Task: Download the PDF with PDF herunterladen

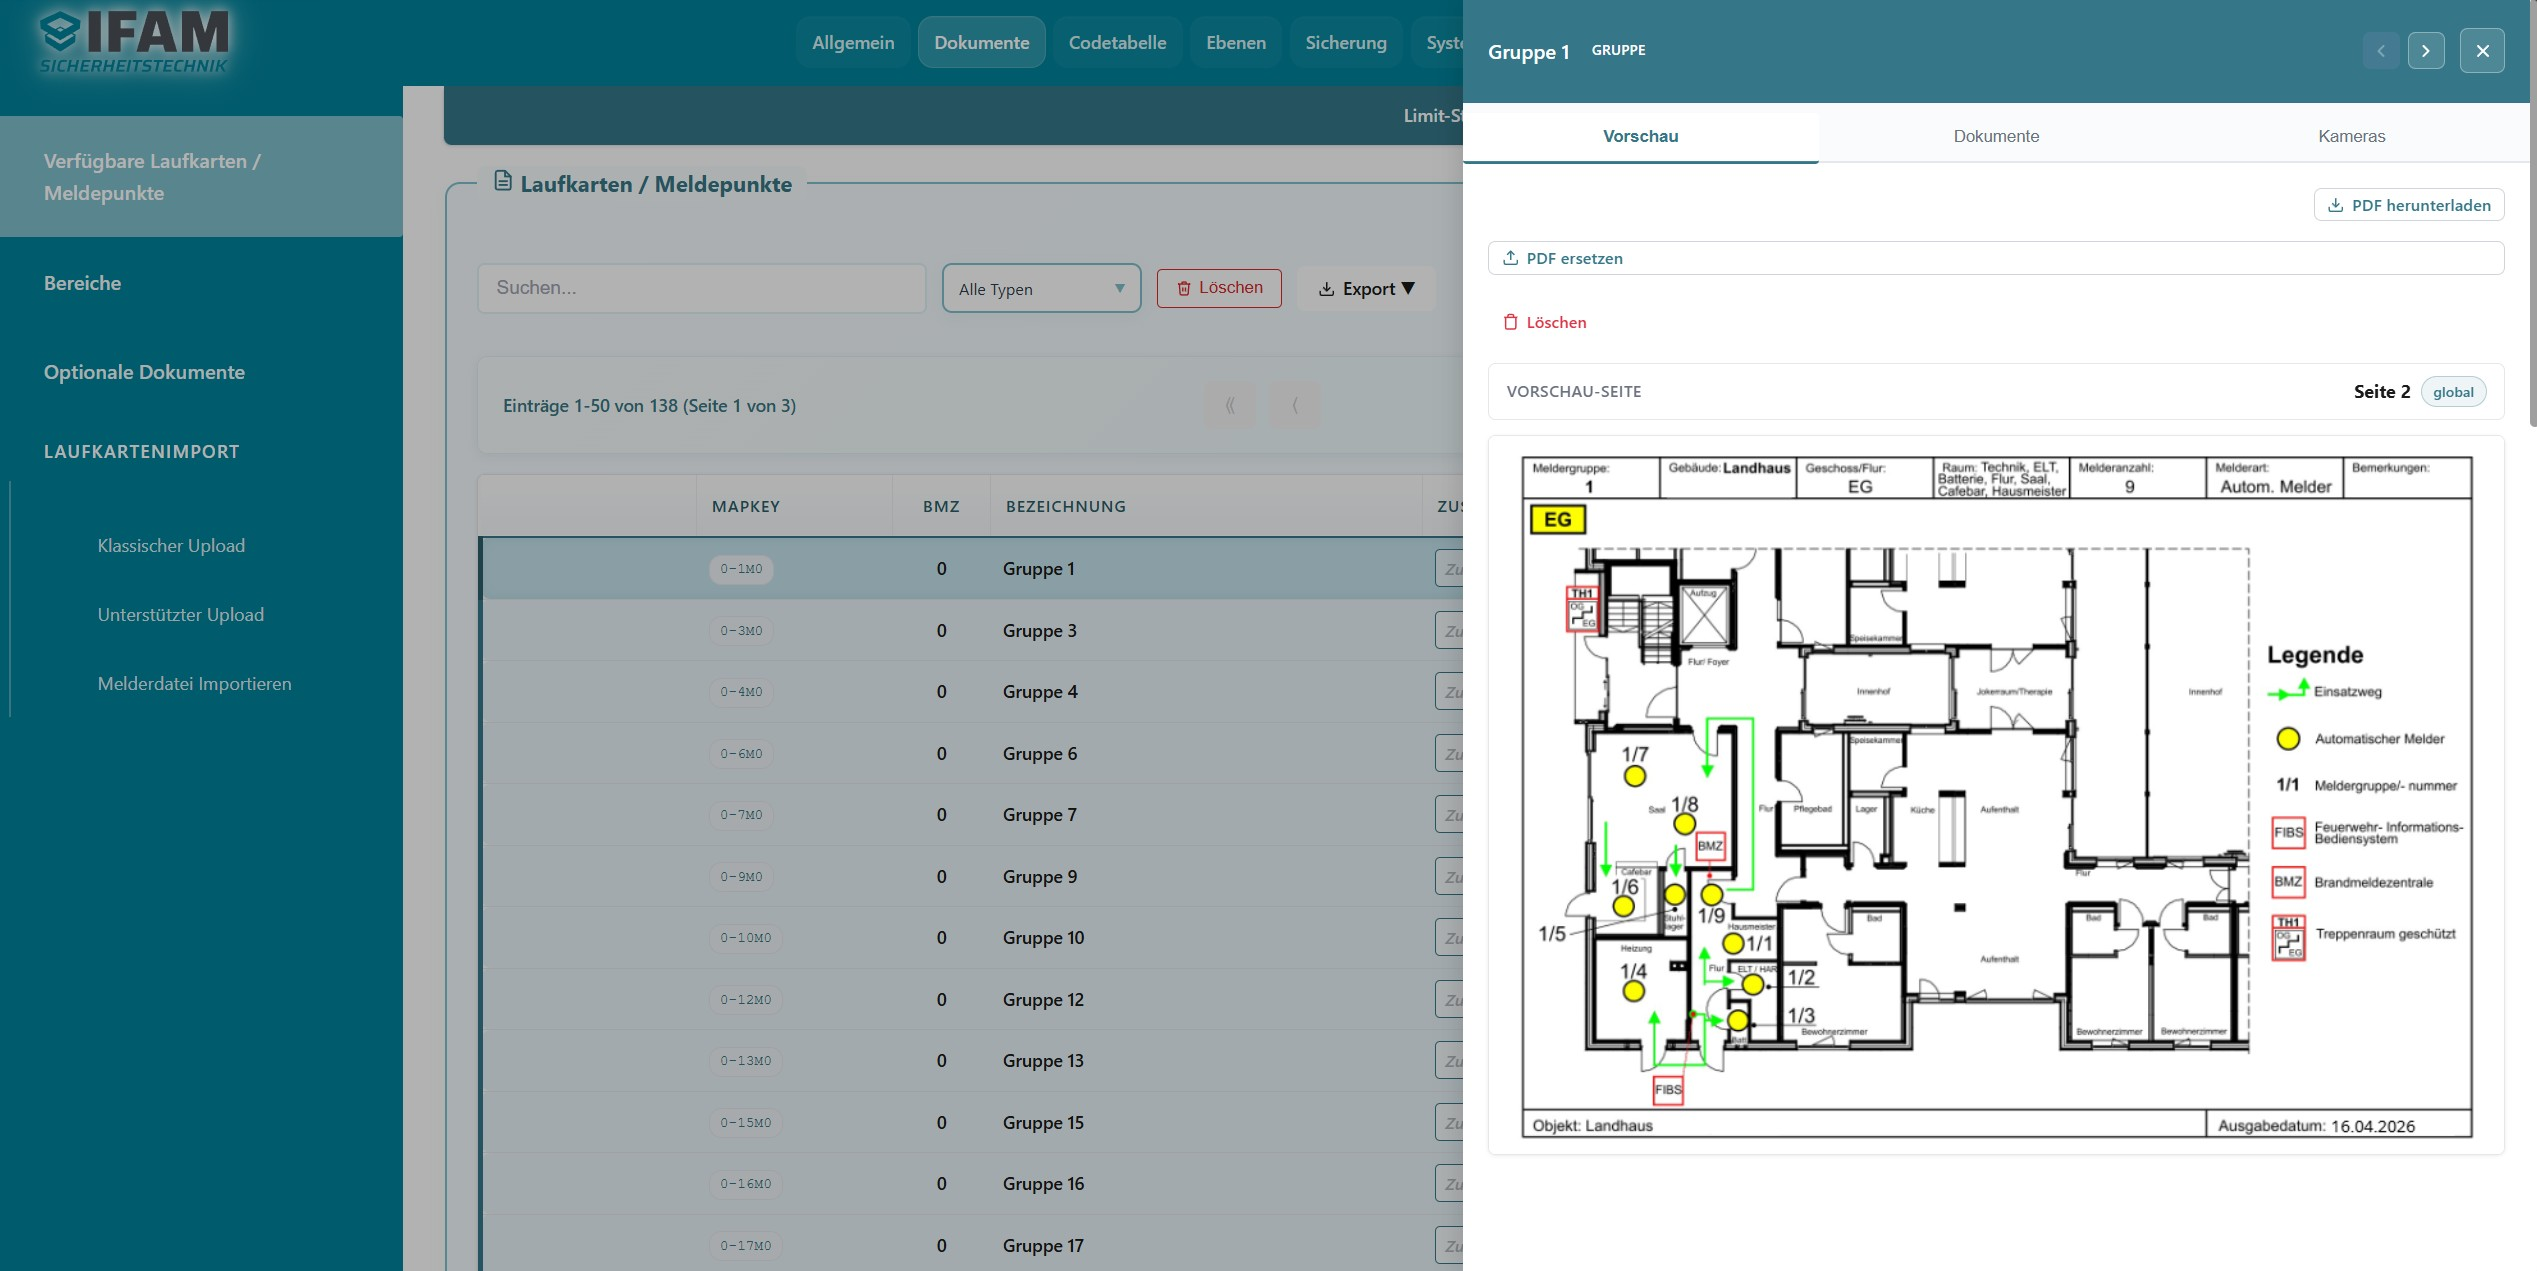Action: click(2408, 205)
